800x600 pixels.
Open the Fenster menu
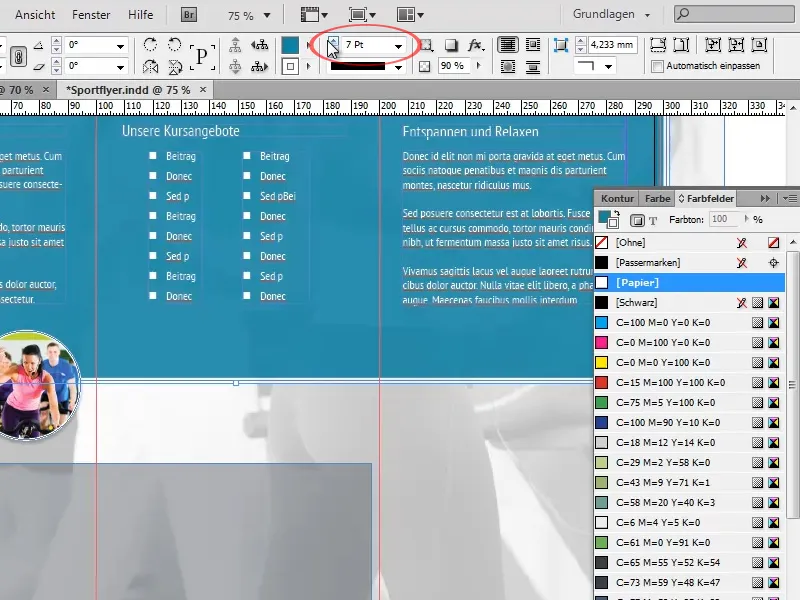[x=91, y=15]
